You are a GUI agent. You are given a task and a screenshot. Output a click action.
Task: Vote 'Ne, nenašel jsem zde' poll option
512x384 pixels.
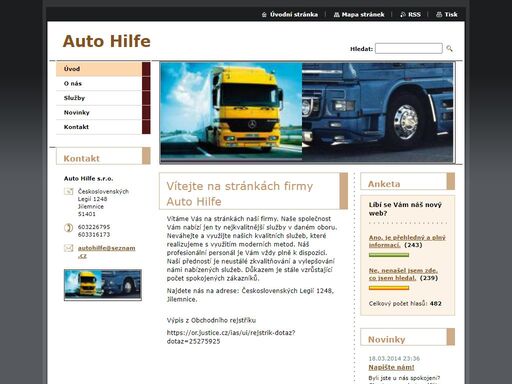(403, 274)
